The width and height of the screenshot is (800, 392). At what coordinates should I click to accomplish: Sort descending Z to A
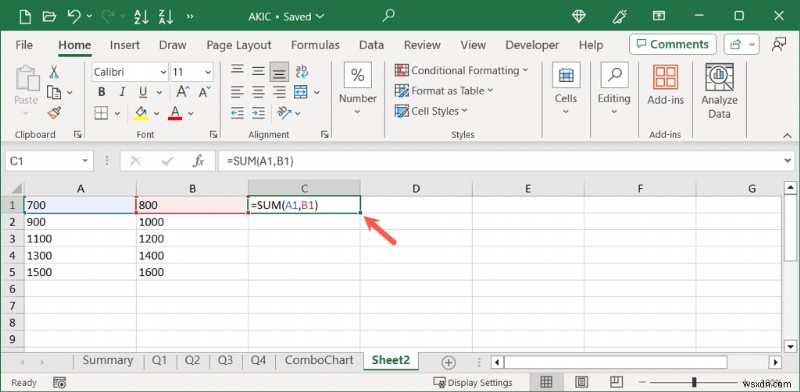point(166,16)
